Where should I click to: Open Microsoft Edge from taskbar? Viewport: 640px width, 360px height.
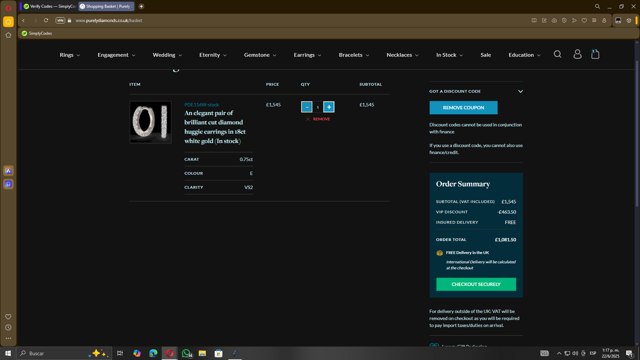(x=153, y=353)
